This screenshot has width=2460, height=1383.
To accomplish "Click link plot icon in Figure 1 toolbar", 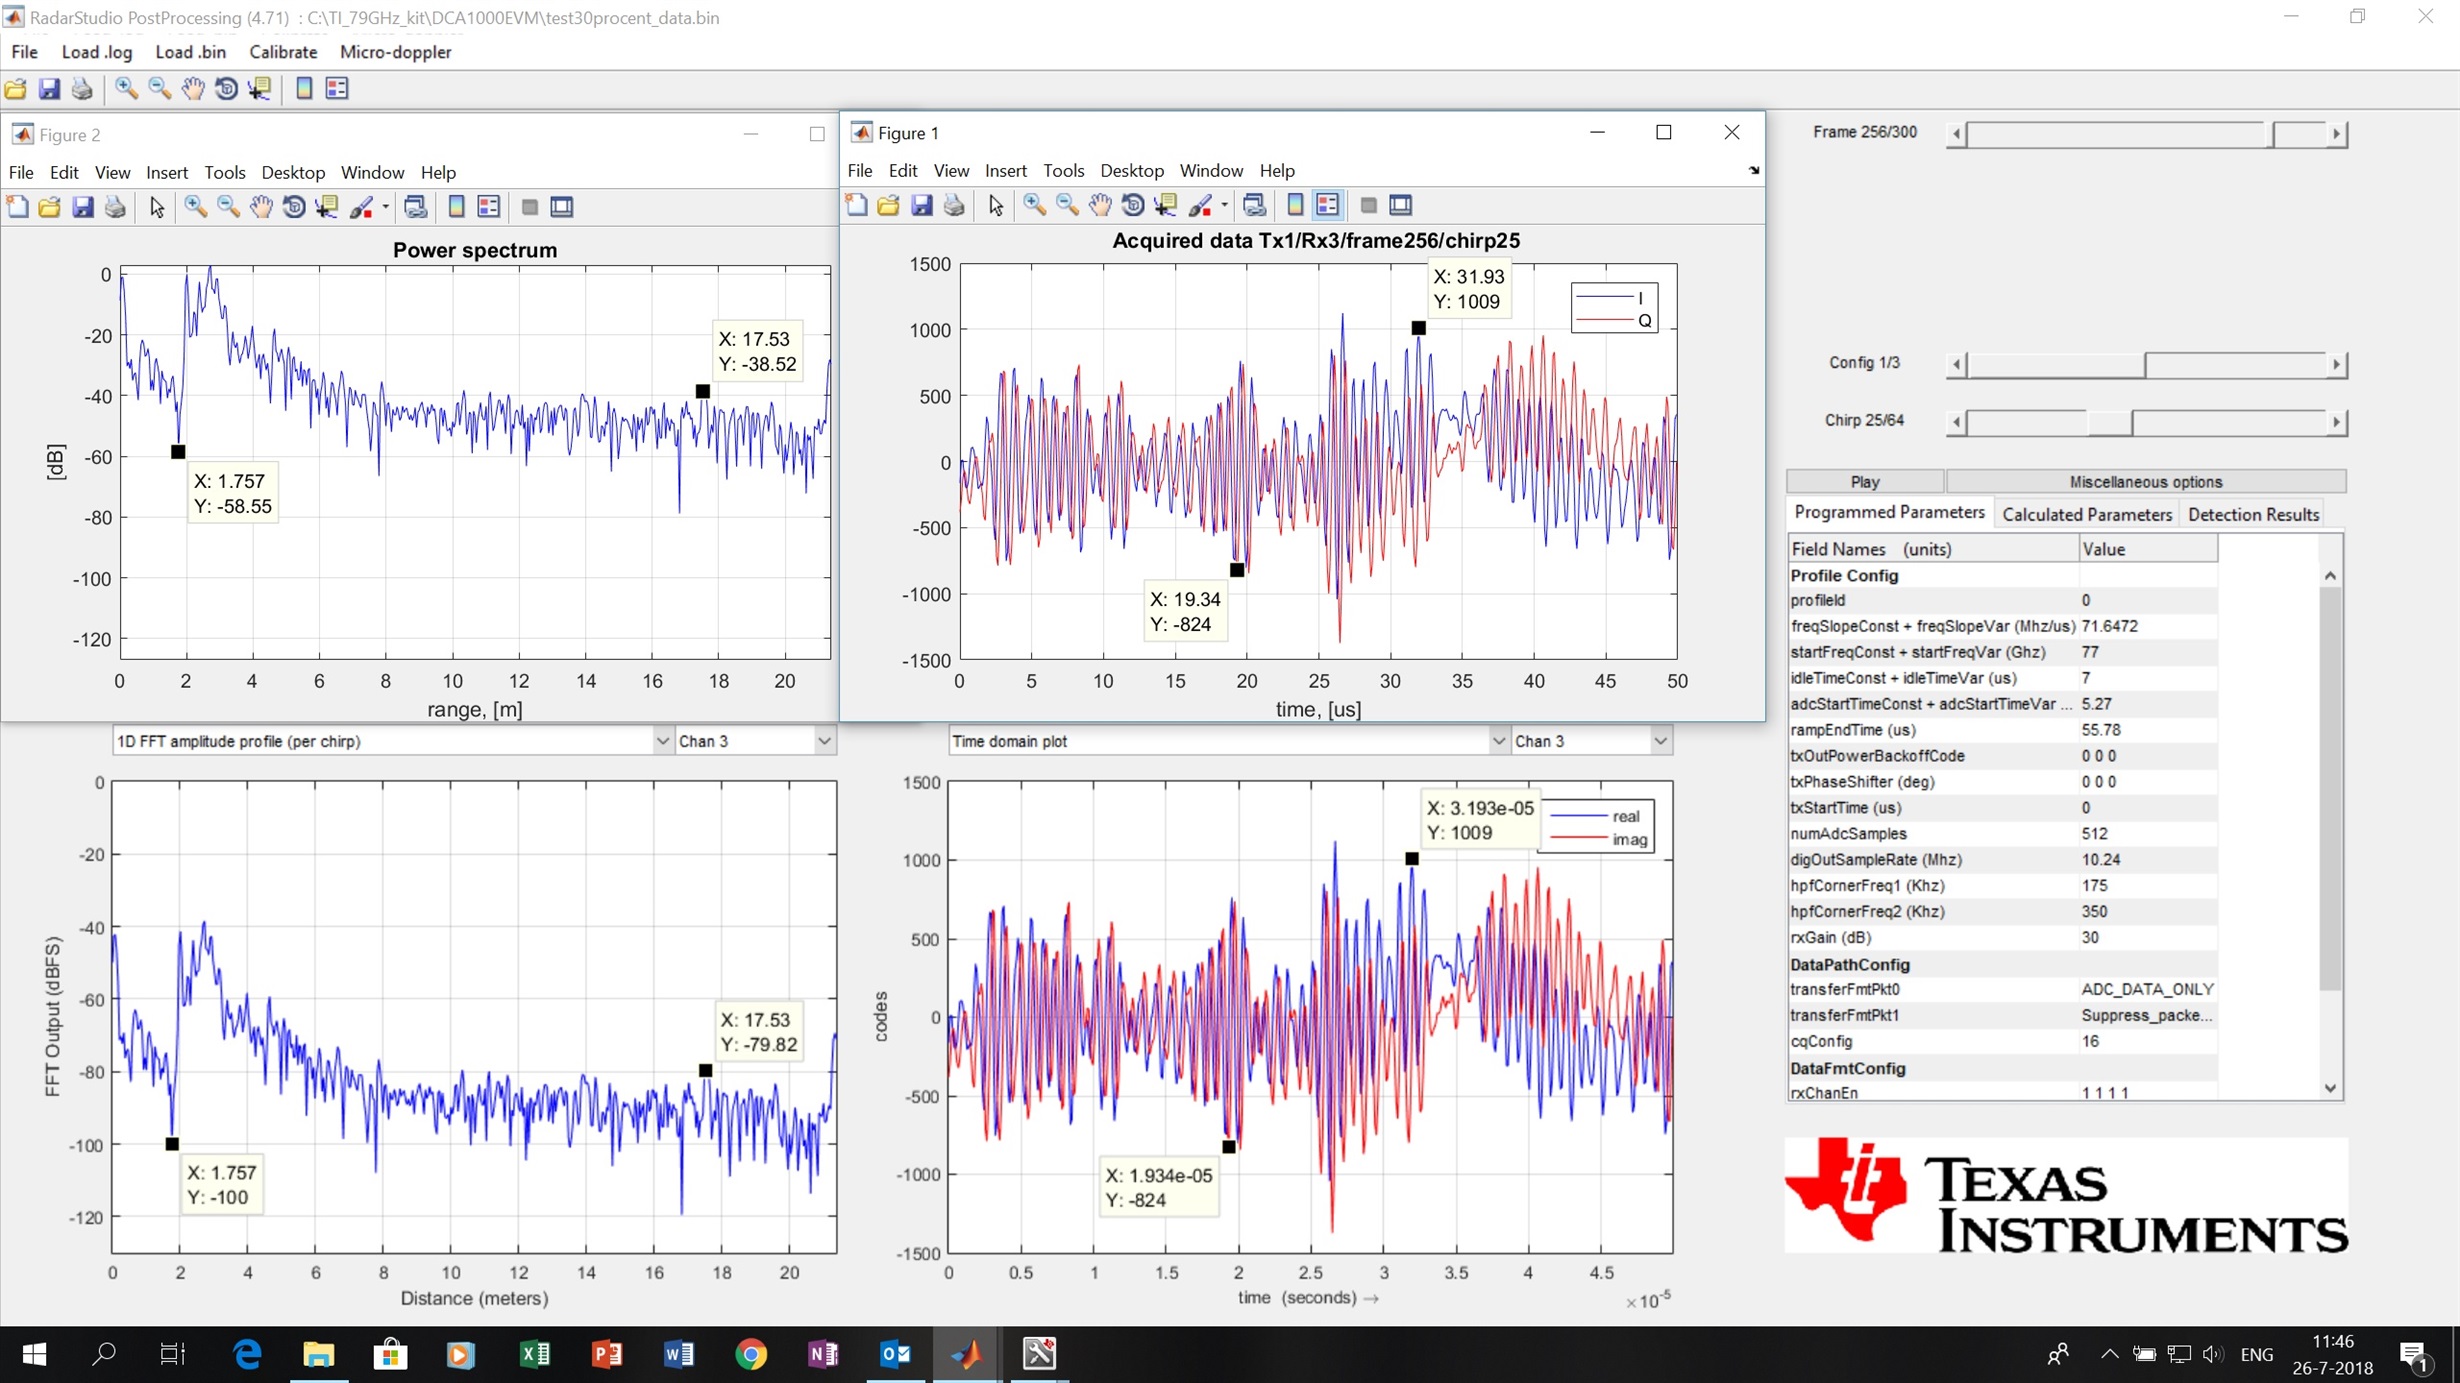I will click(1255, 205).
